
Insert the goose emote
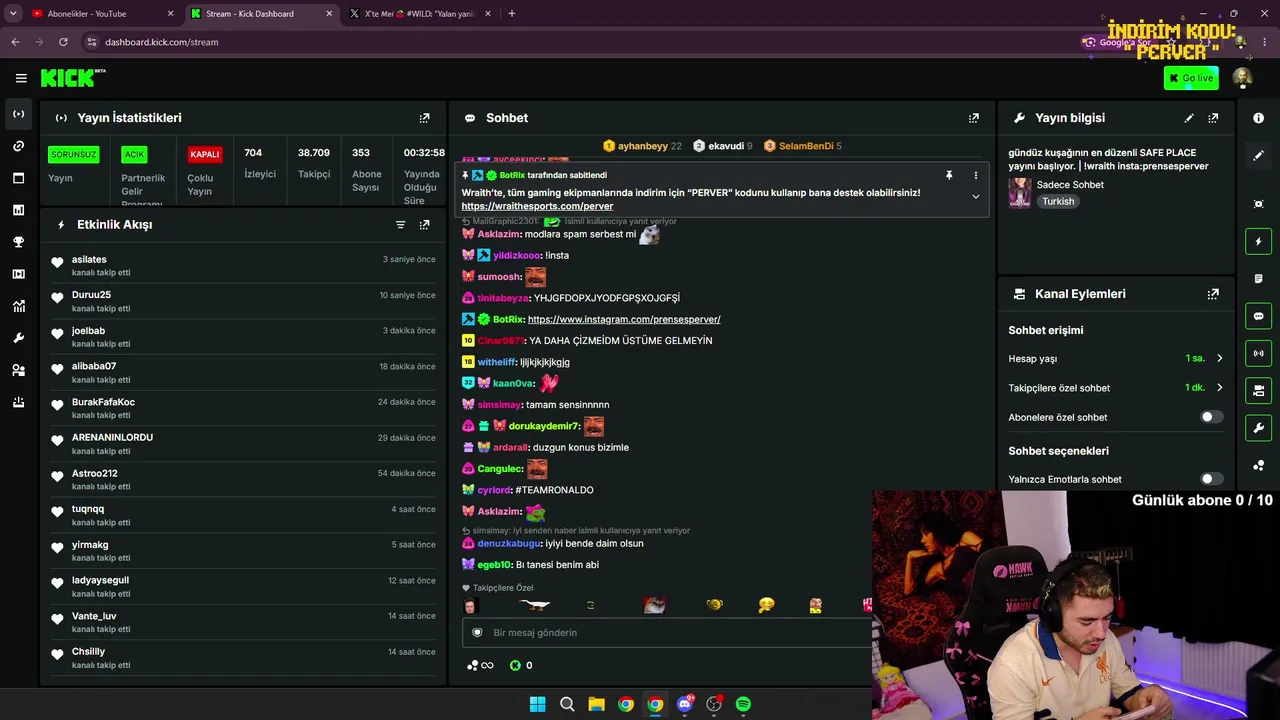click(535, 605)
